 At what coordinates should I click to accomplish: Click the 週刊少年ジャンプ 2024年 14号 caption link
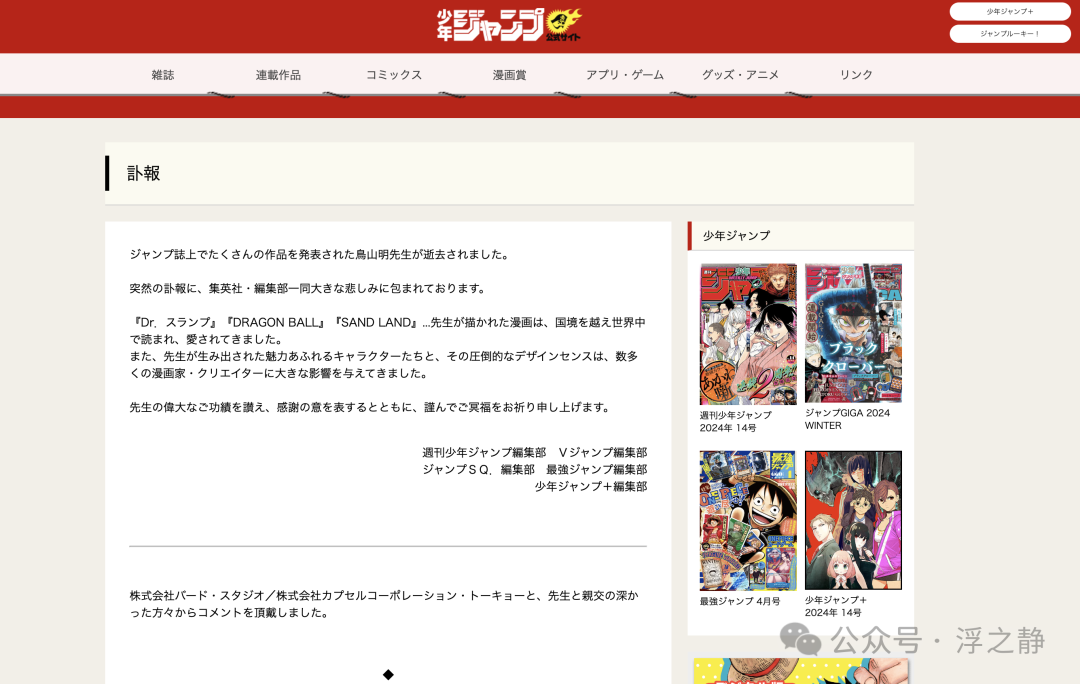(x=736, y=422)
